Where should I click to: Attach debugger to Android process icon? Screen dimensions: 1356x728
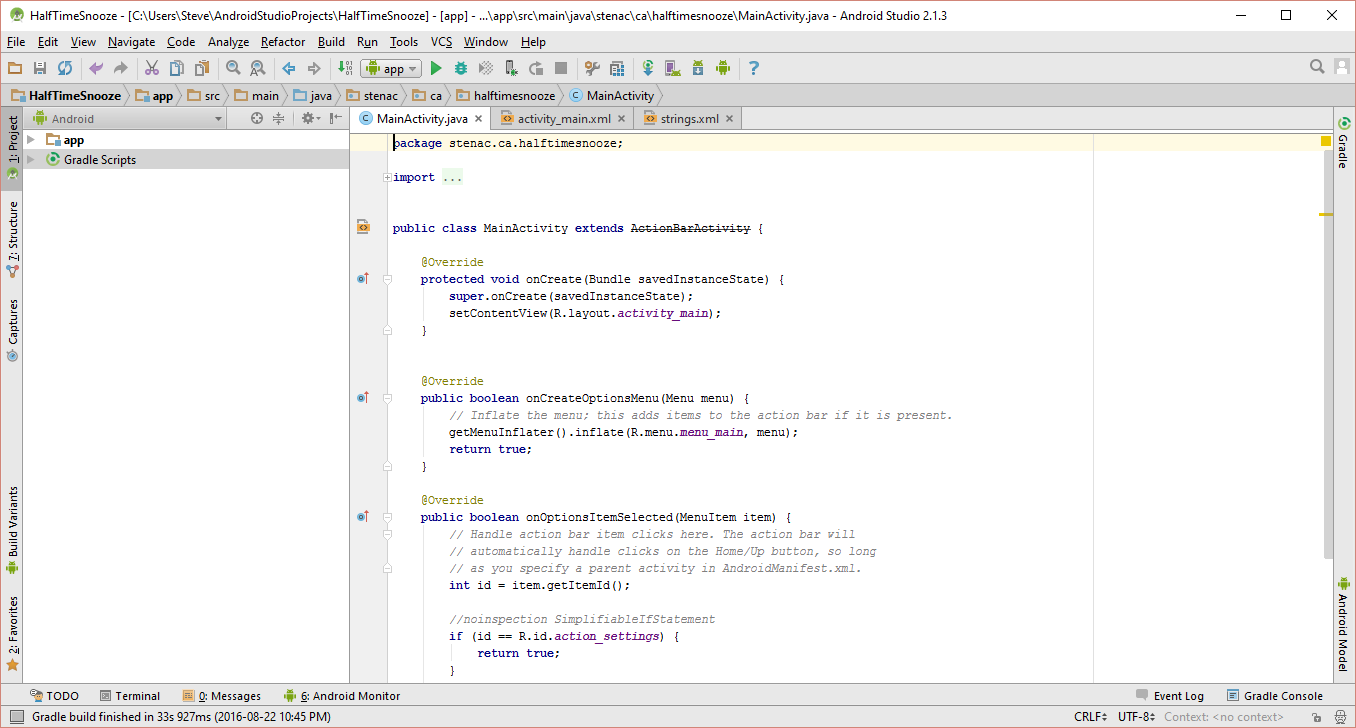click(x=511, y=68)
